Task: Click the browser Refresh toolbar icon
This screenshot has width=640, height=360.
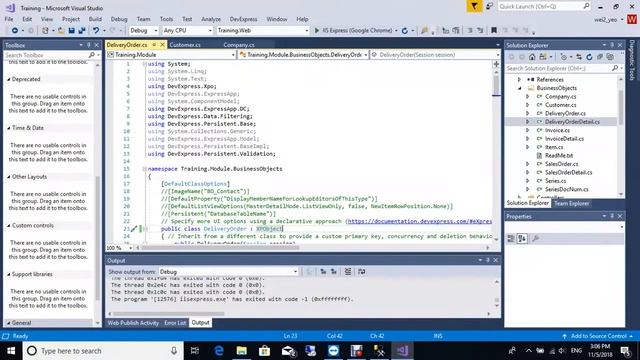Action: (404, 31)
